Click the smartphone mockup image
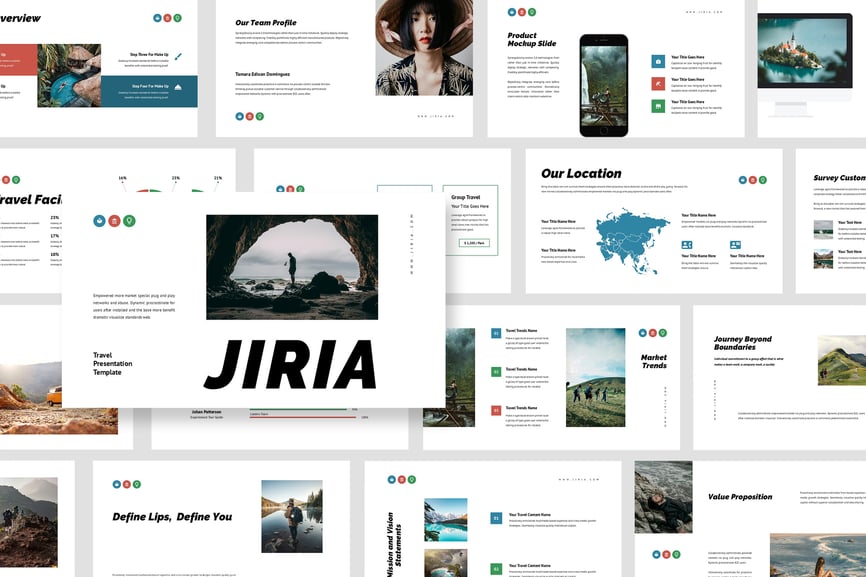Screen dimensions: 866x577 tap(604, 85)
